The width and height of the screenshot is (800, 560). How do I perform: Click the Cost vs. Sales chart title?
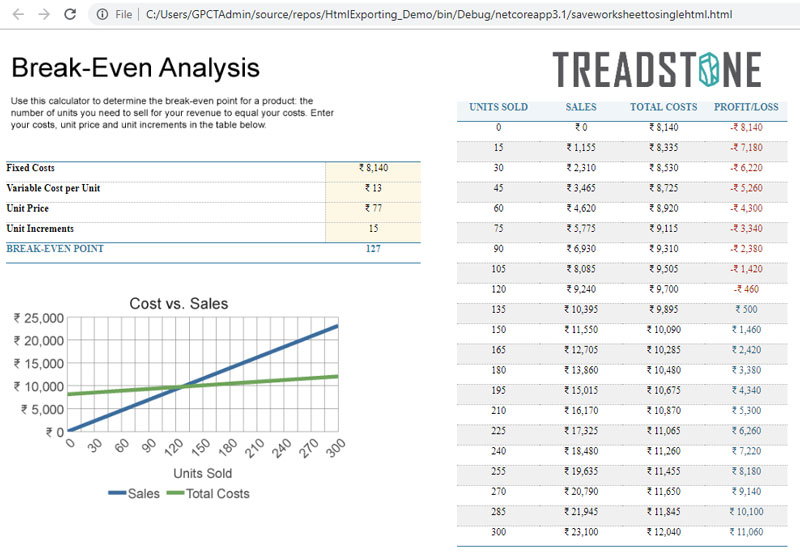179,303
